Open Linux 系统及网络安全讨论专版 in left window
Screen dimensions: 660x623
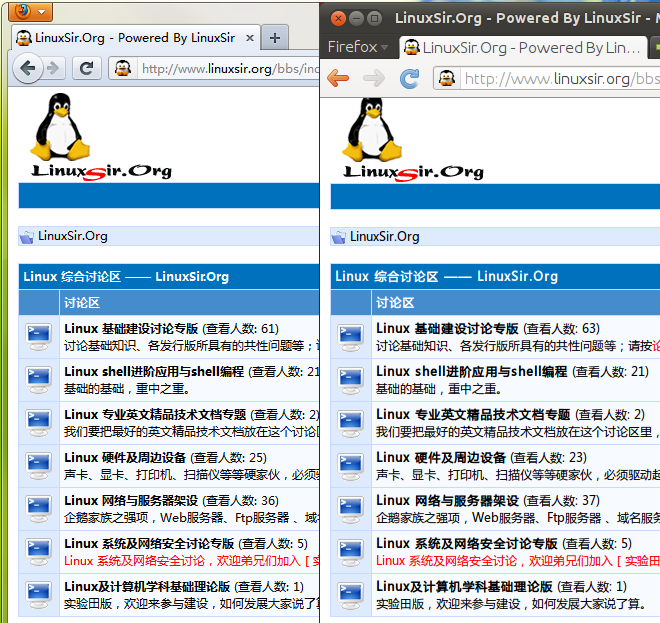click(149, 543)
